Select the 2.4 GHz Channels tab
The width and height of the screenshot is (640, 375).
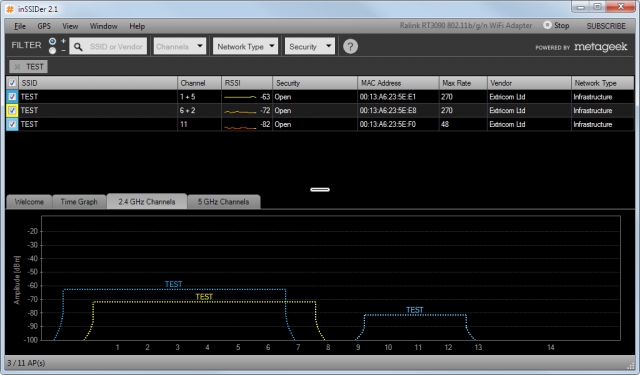147,201
